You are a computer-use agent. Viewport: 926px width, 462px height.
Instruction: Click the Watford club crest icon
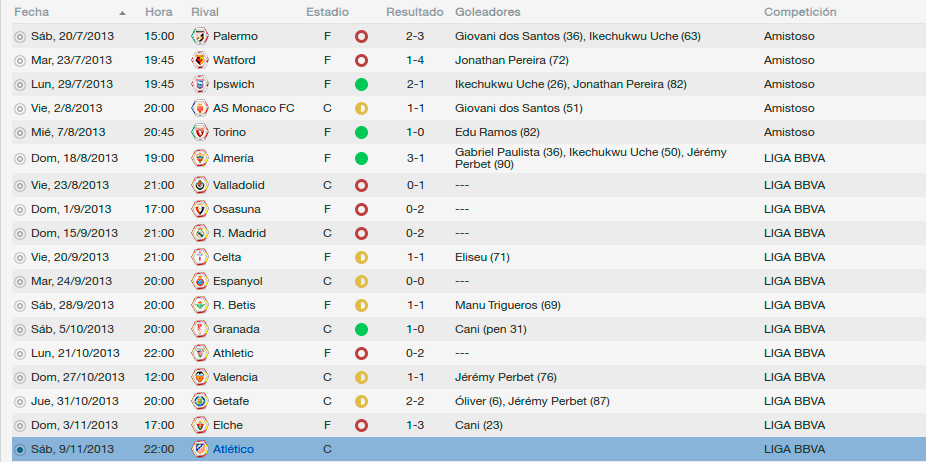200,60
